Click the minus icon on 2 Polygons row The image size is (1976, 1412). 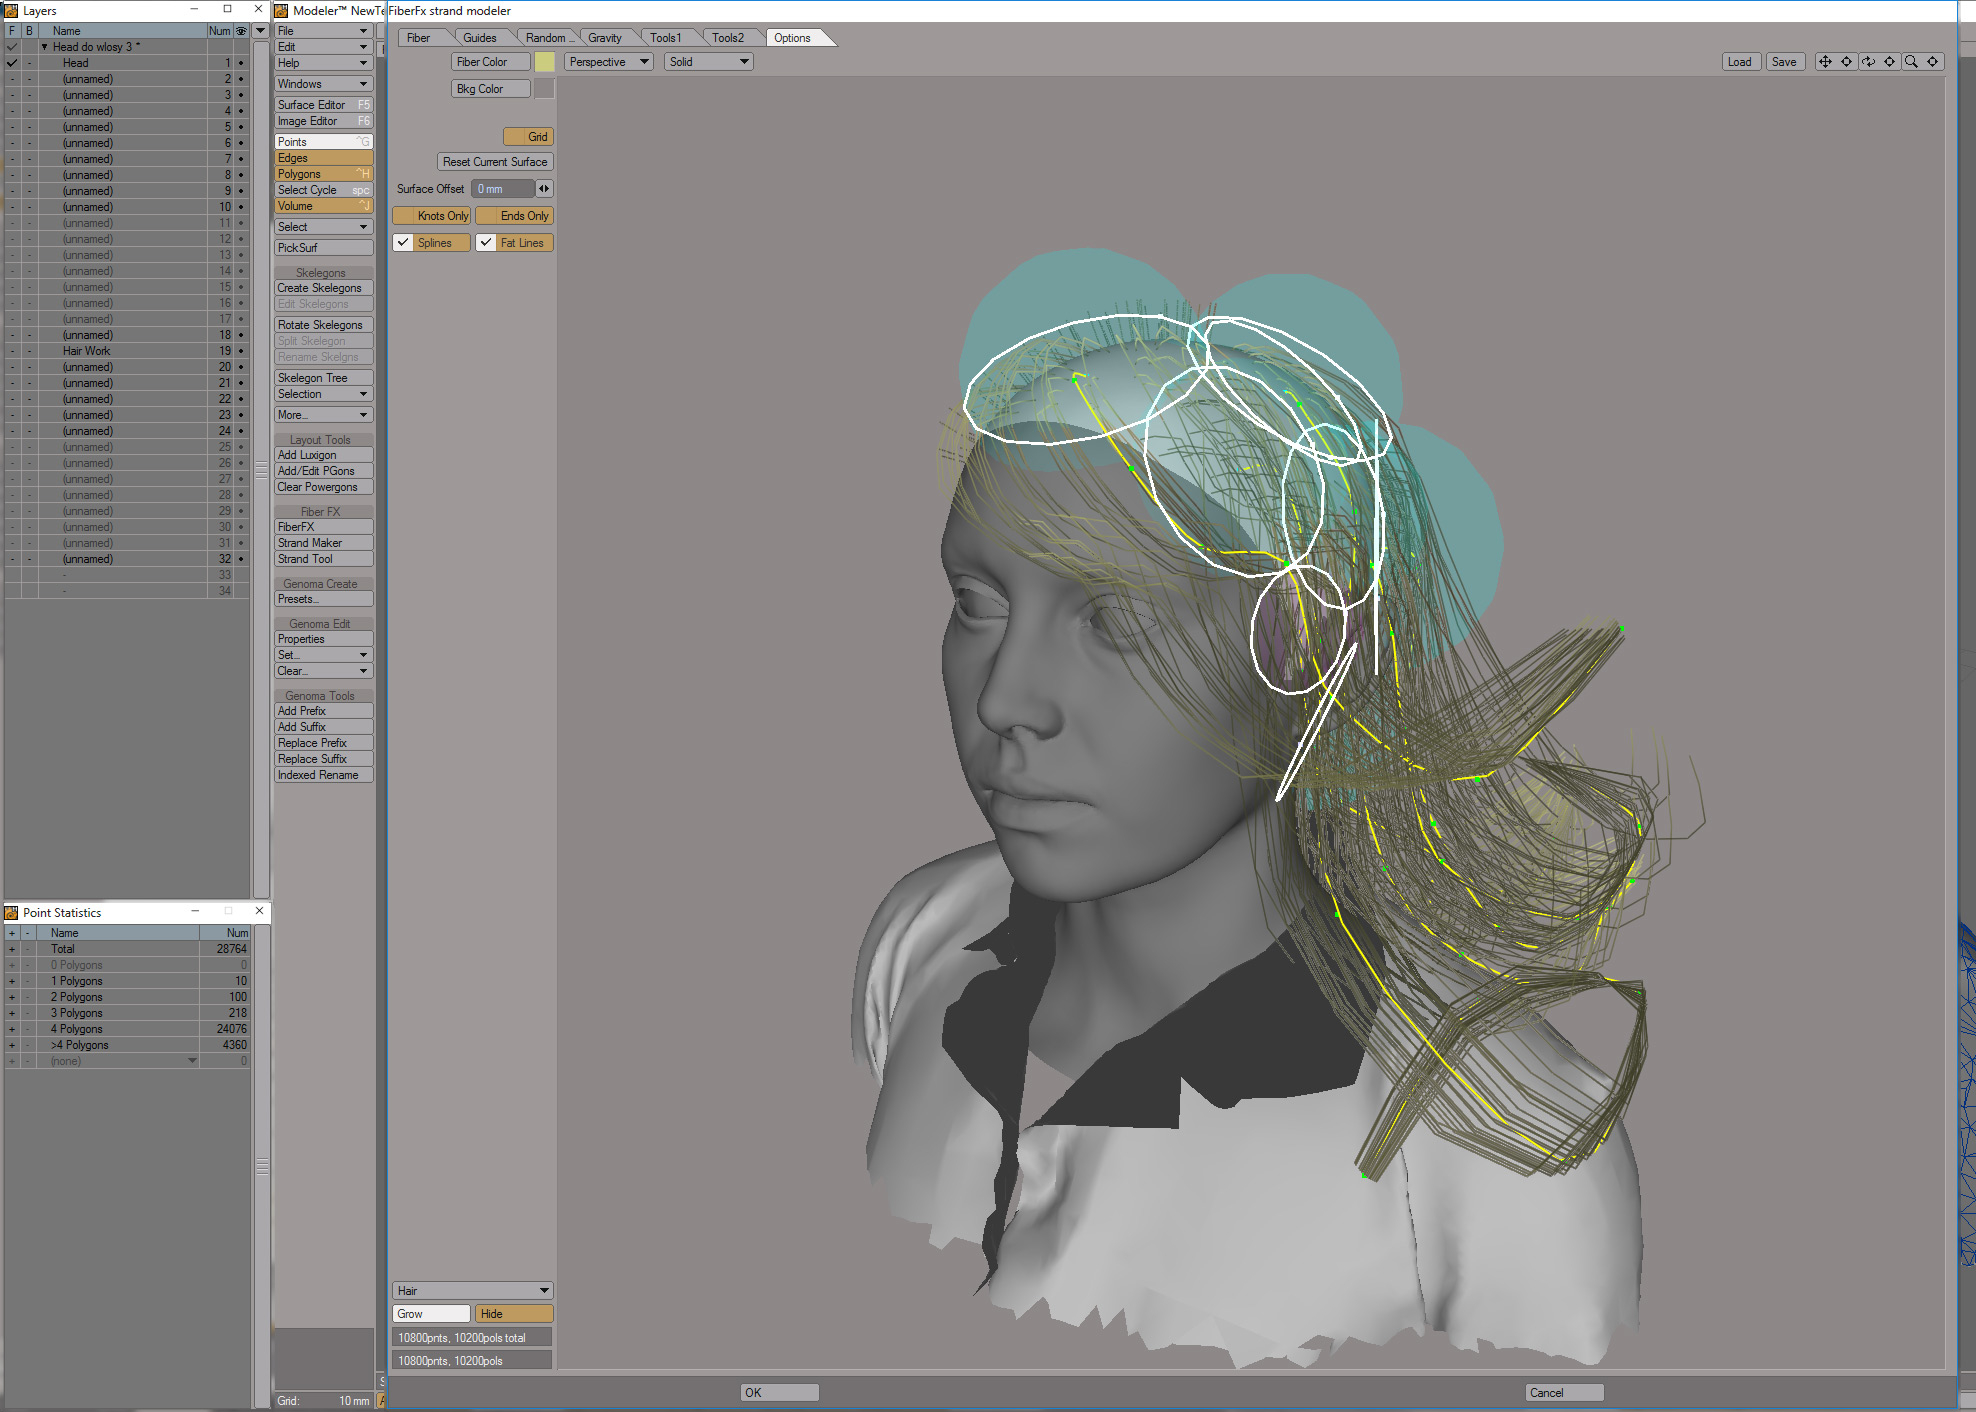tap(28, 997)
